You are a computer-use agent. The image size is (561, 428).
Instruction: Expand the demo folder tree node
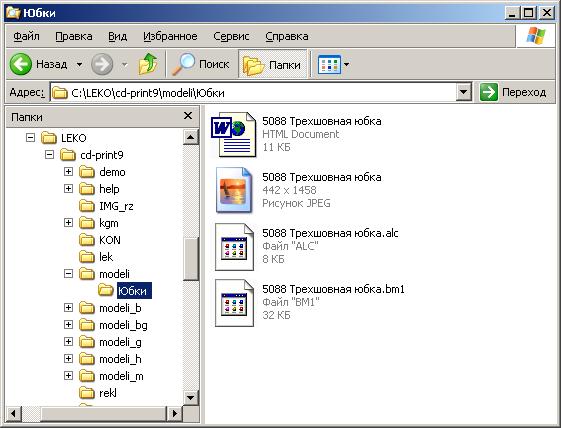(x=68, y=171)
